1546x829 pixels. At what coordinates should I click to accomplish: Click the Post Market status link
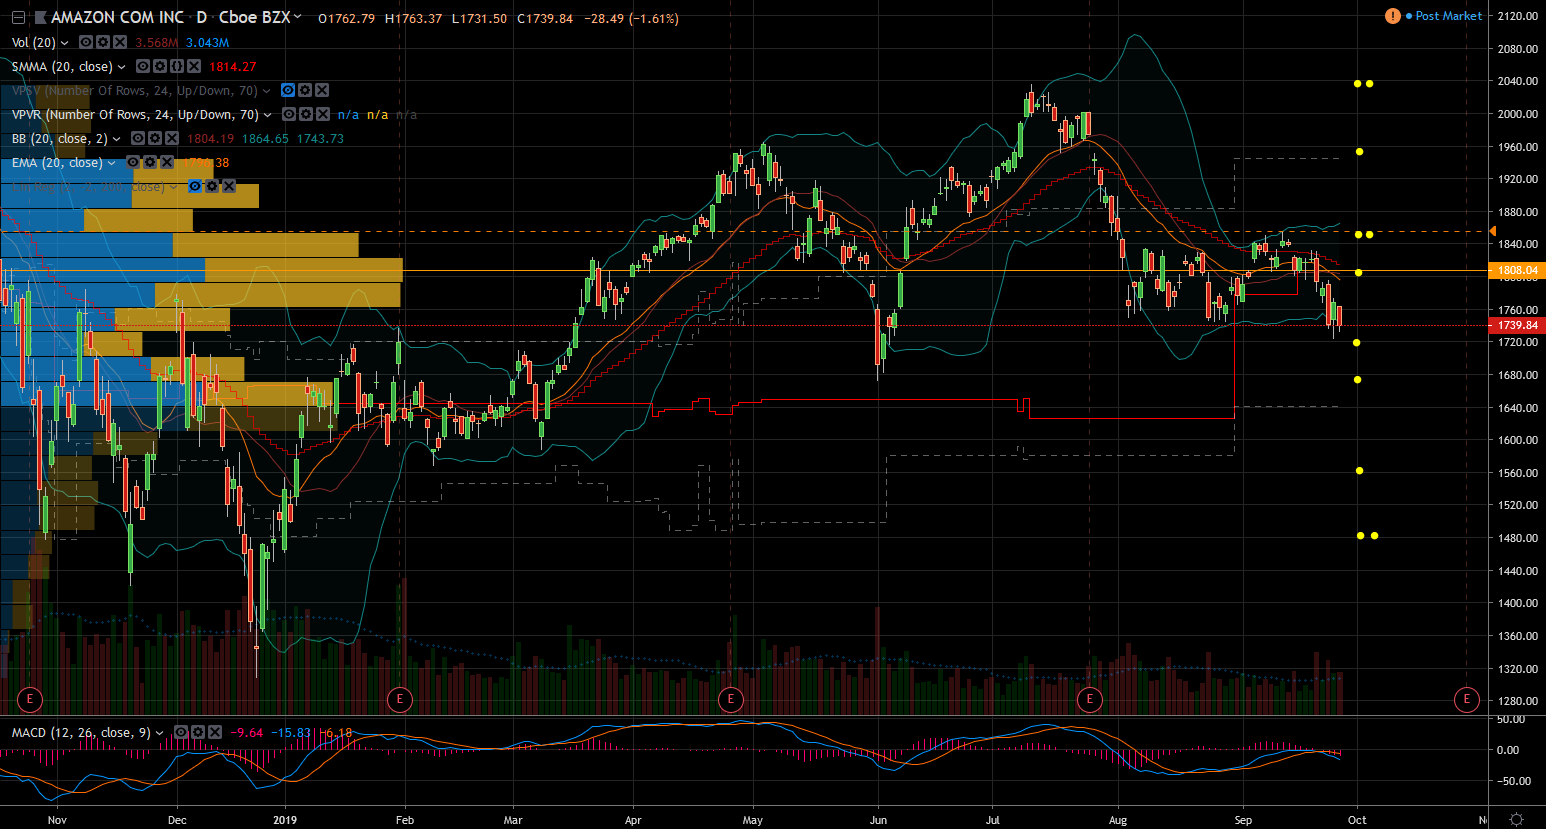point(1449,16)
